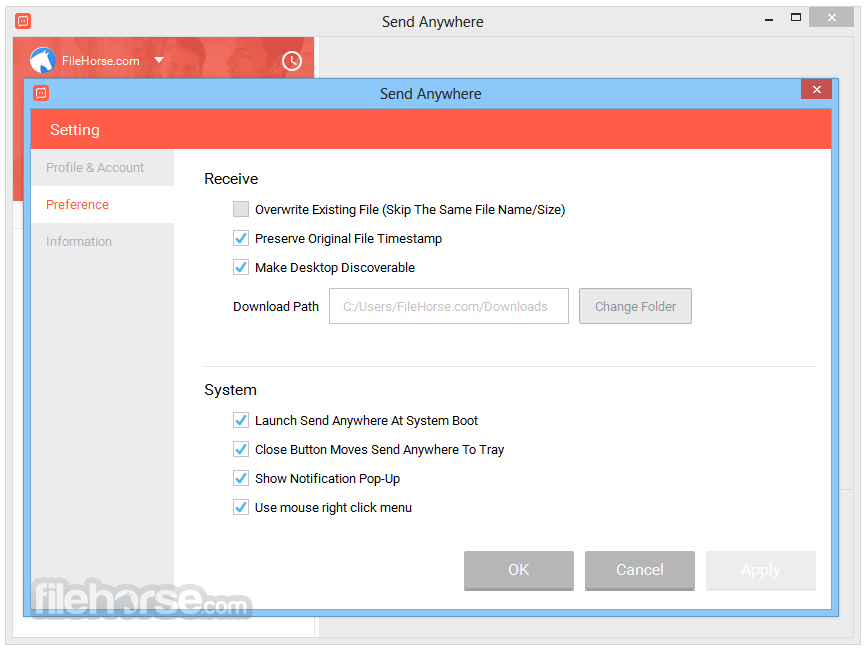Uncheck Show Notification Pop-Up
This screenshot has height=650, width=867.
pos(241,478)
